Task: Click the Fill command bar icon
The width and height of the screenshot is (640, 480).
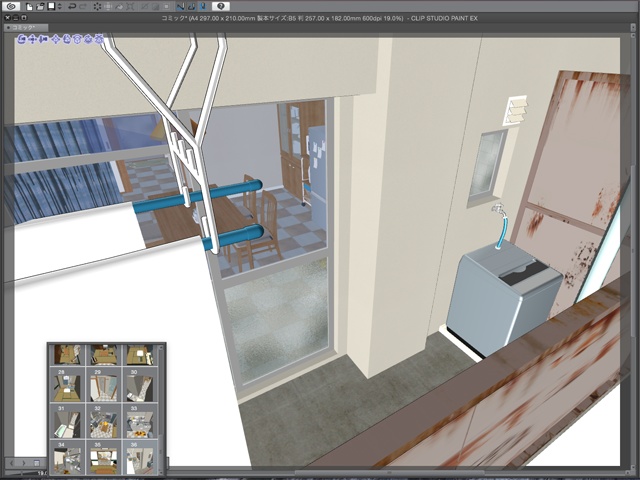Action: click(108, 6)
